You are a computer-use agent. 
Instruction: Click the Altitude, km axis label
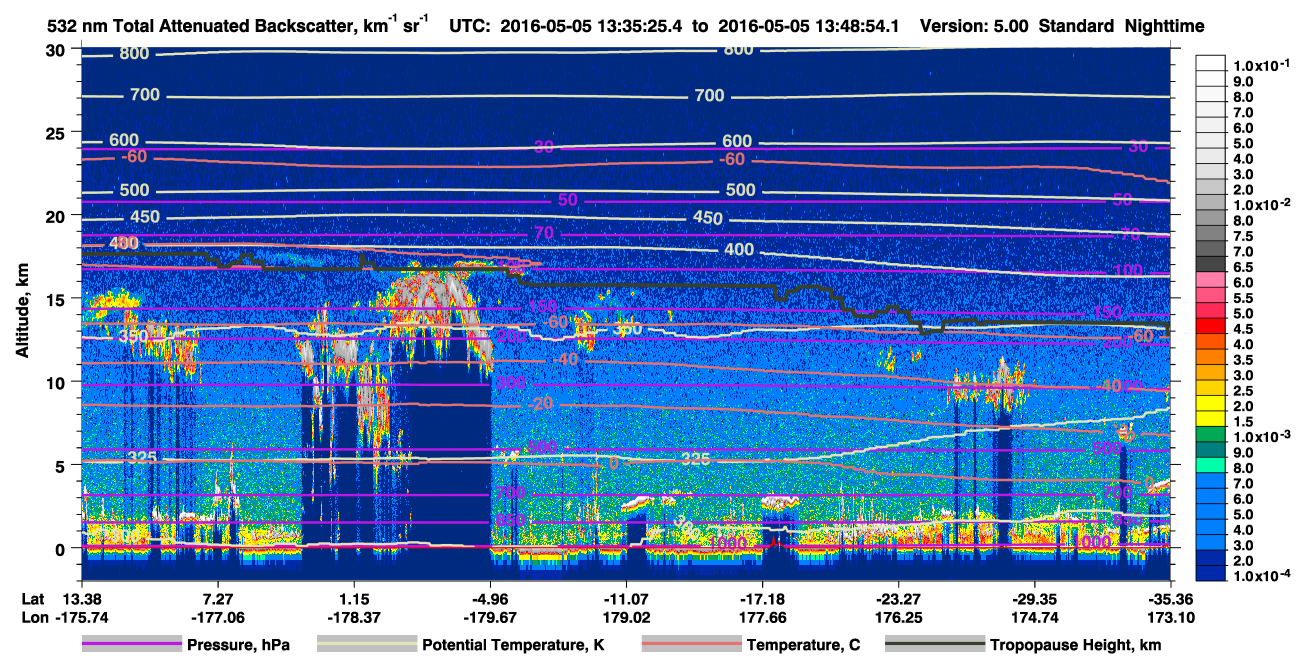23,311
